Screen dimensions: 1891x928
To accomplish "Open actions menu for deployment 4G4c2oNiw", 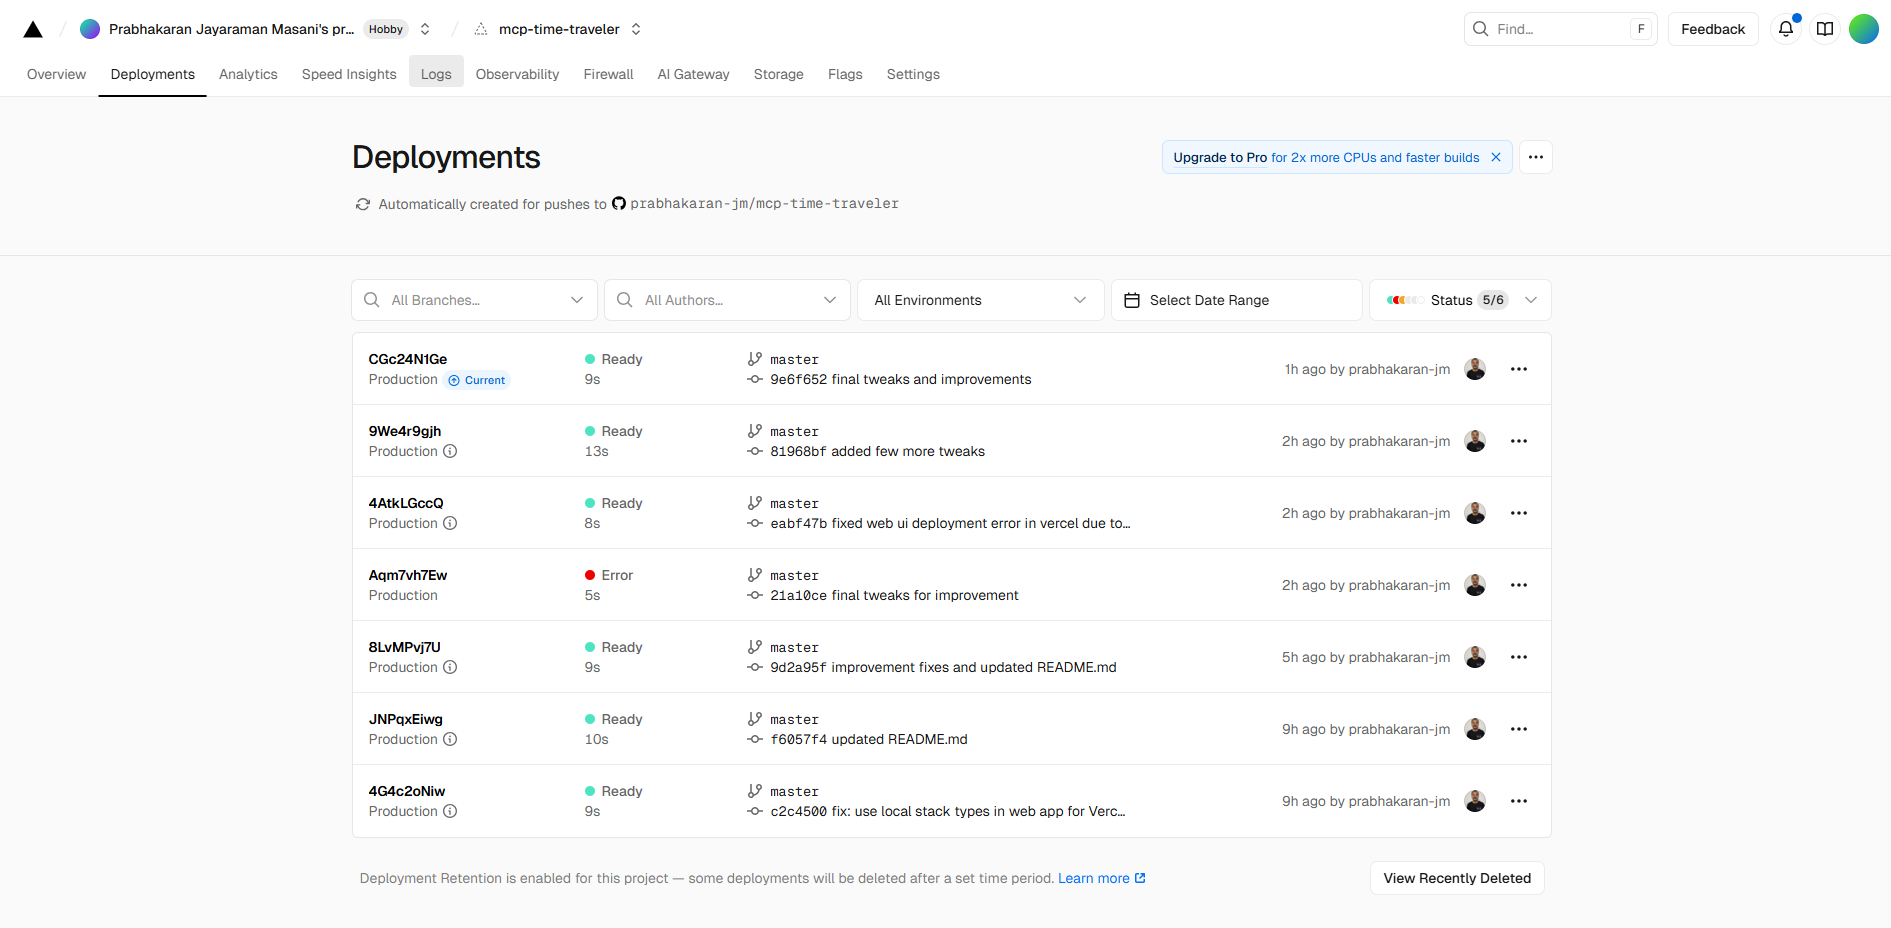I will click(x=1519, y=801).
